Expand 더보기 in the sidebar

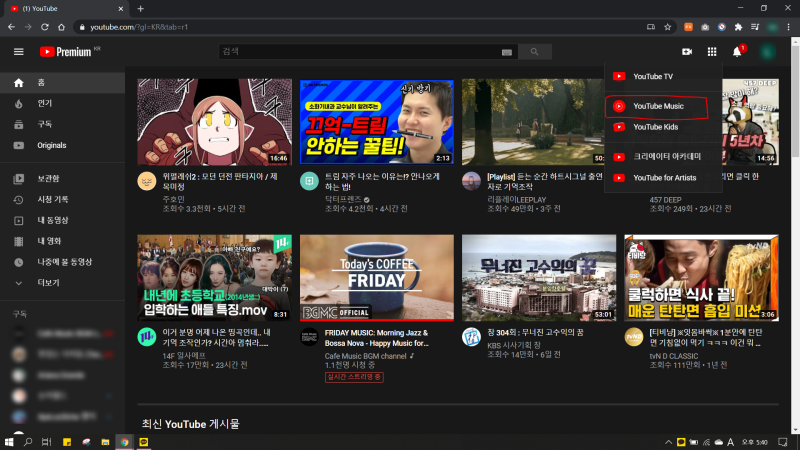(x=62, y=283)
